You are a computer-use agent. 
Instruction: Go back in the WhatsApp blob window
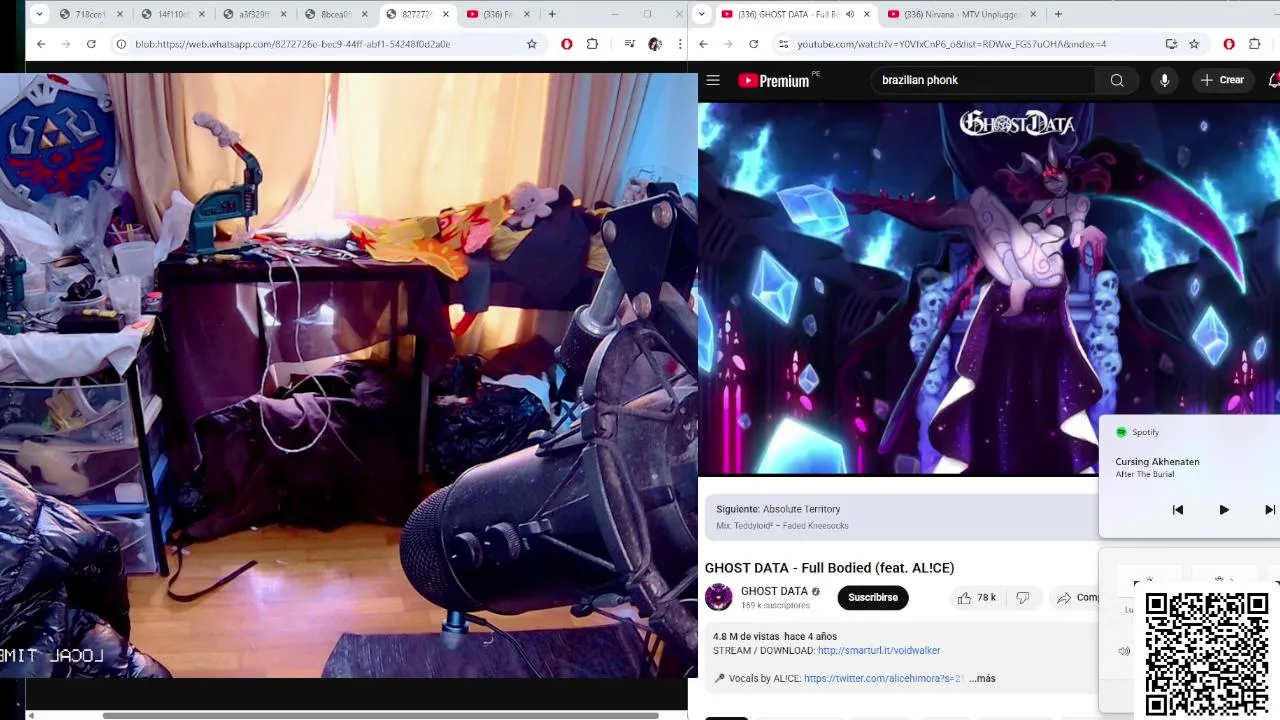click(41, 44)
